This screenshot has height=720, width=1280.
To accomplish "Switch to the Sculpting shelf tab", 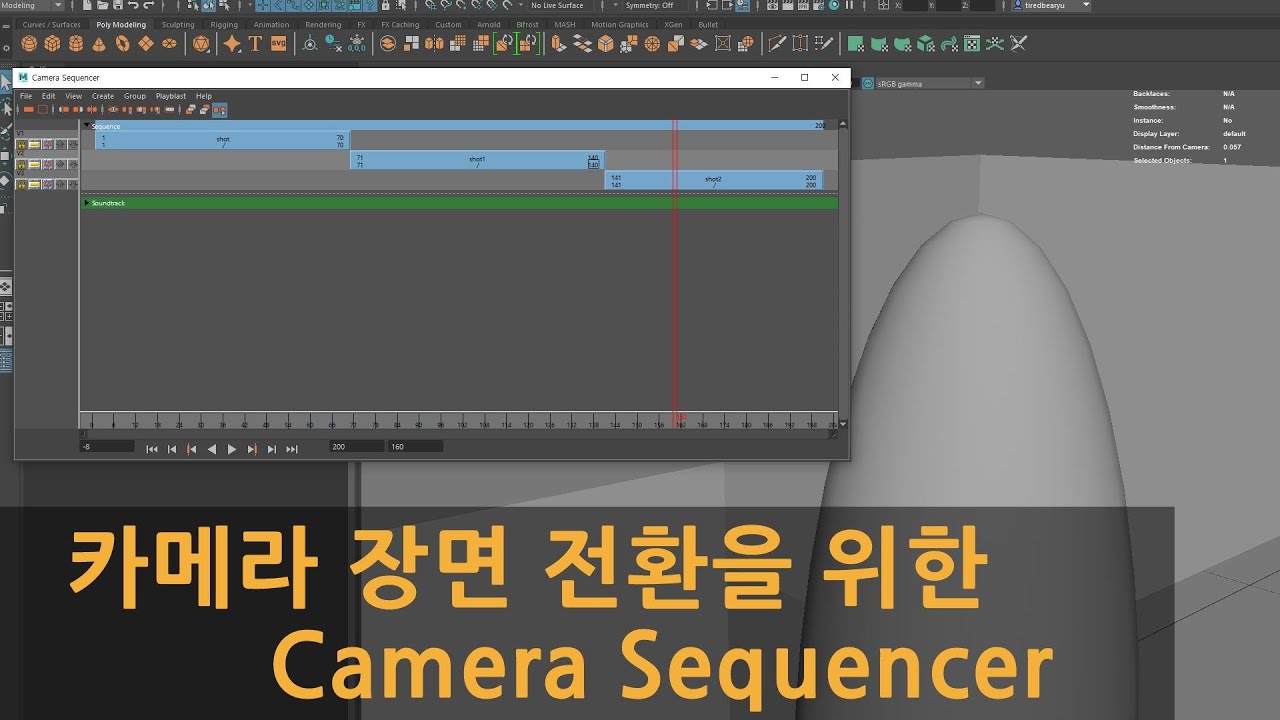I will click(178, 25).
